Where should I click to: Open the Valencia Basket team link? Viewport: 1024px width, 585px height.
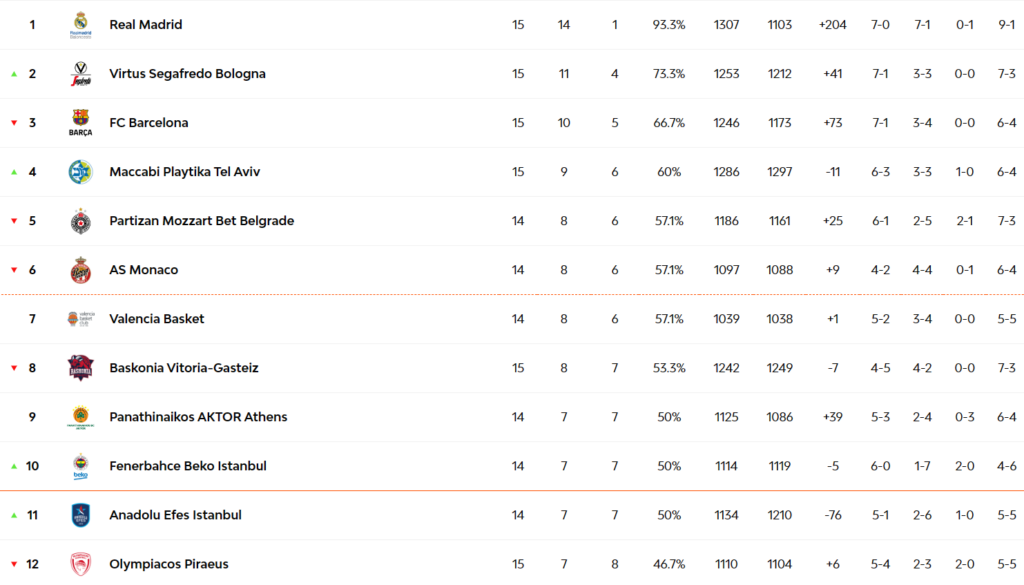(x=156, y=318)
